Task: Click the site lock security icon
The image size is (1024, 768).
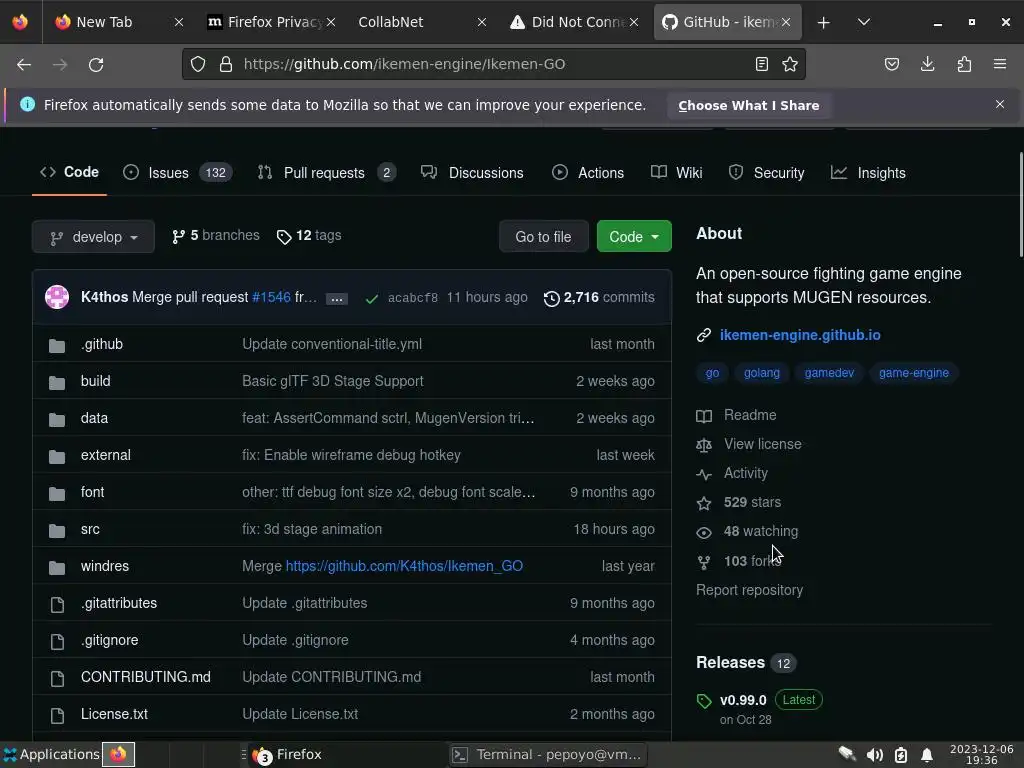Action: coord(226,64)
